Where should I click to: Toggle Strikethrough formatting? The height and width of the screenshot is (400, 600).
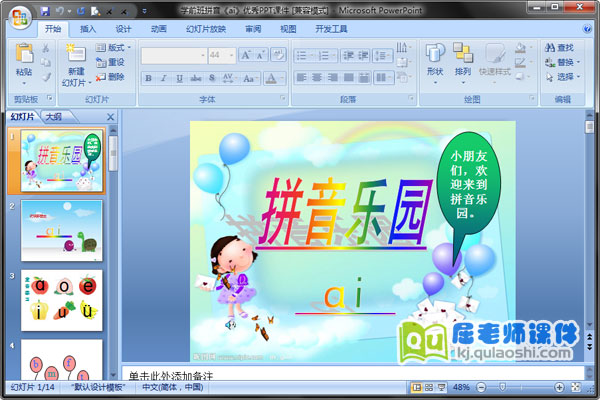tap(196, 78)
